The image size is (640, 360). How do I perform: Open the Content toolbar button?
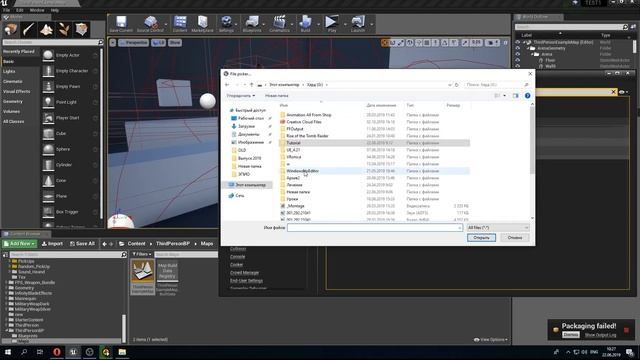[180, 24]
